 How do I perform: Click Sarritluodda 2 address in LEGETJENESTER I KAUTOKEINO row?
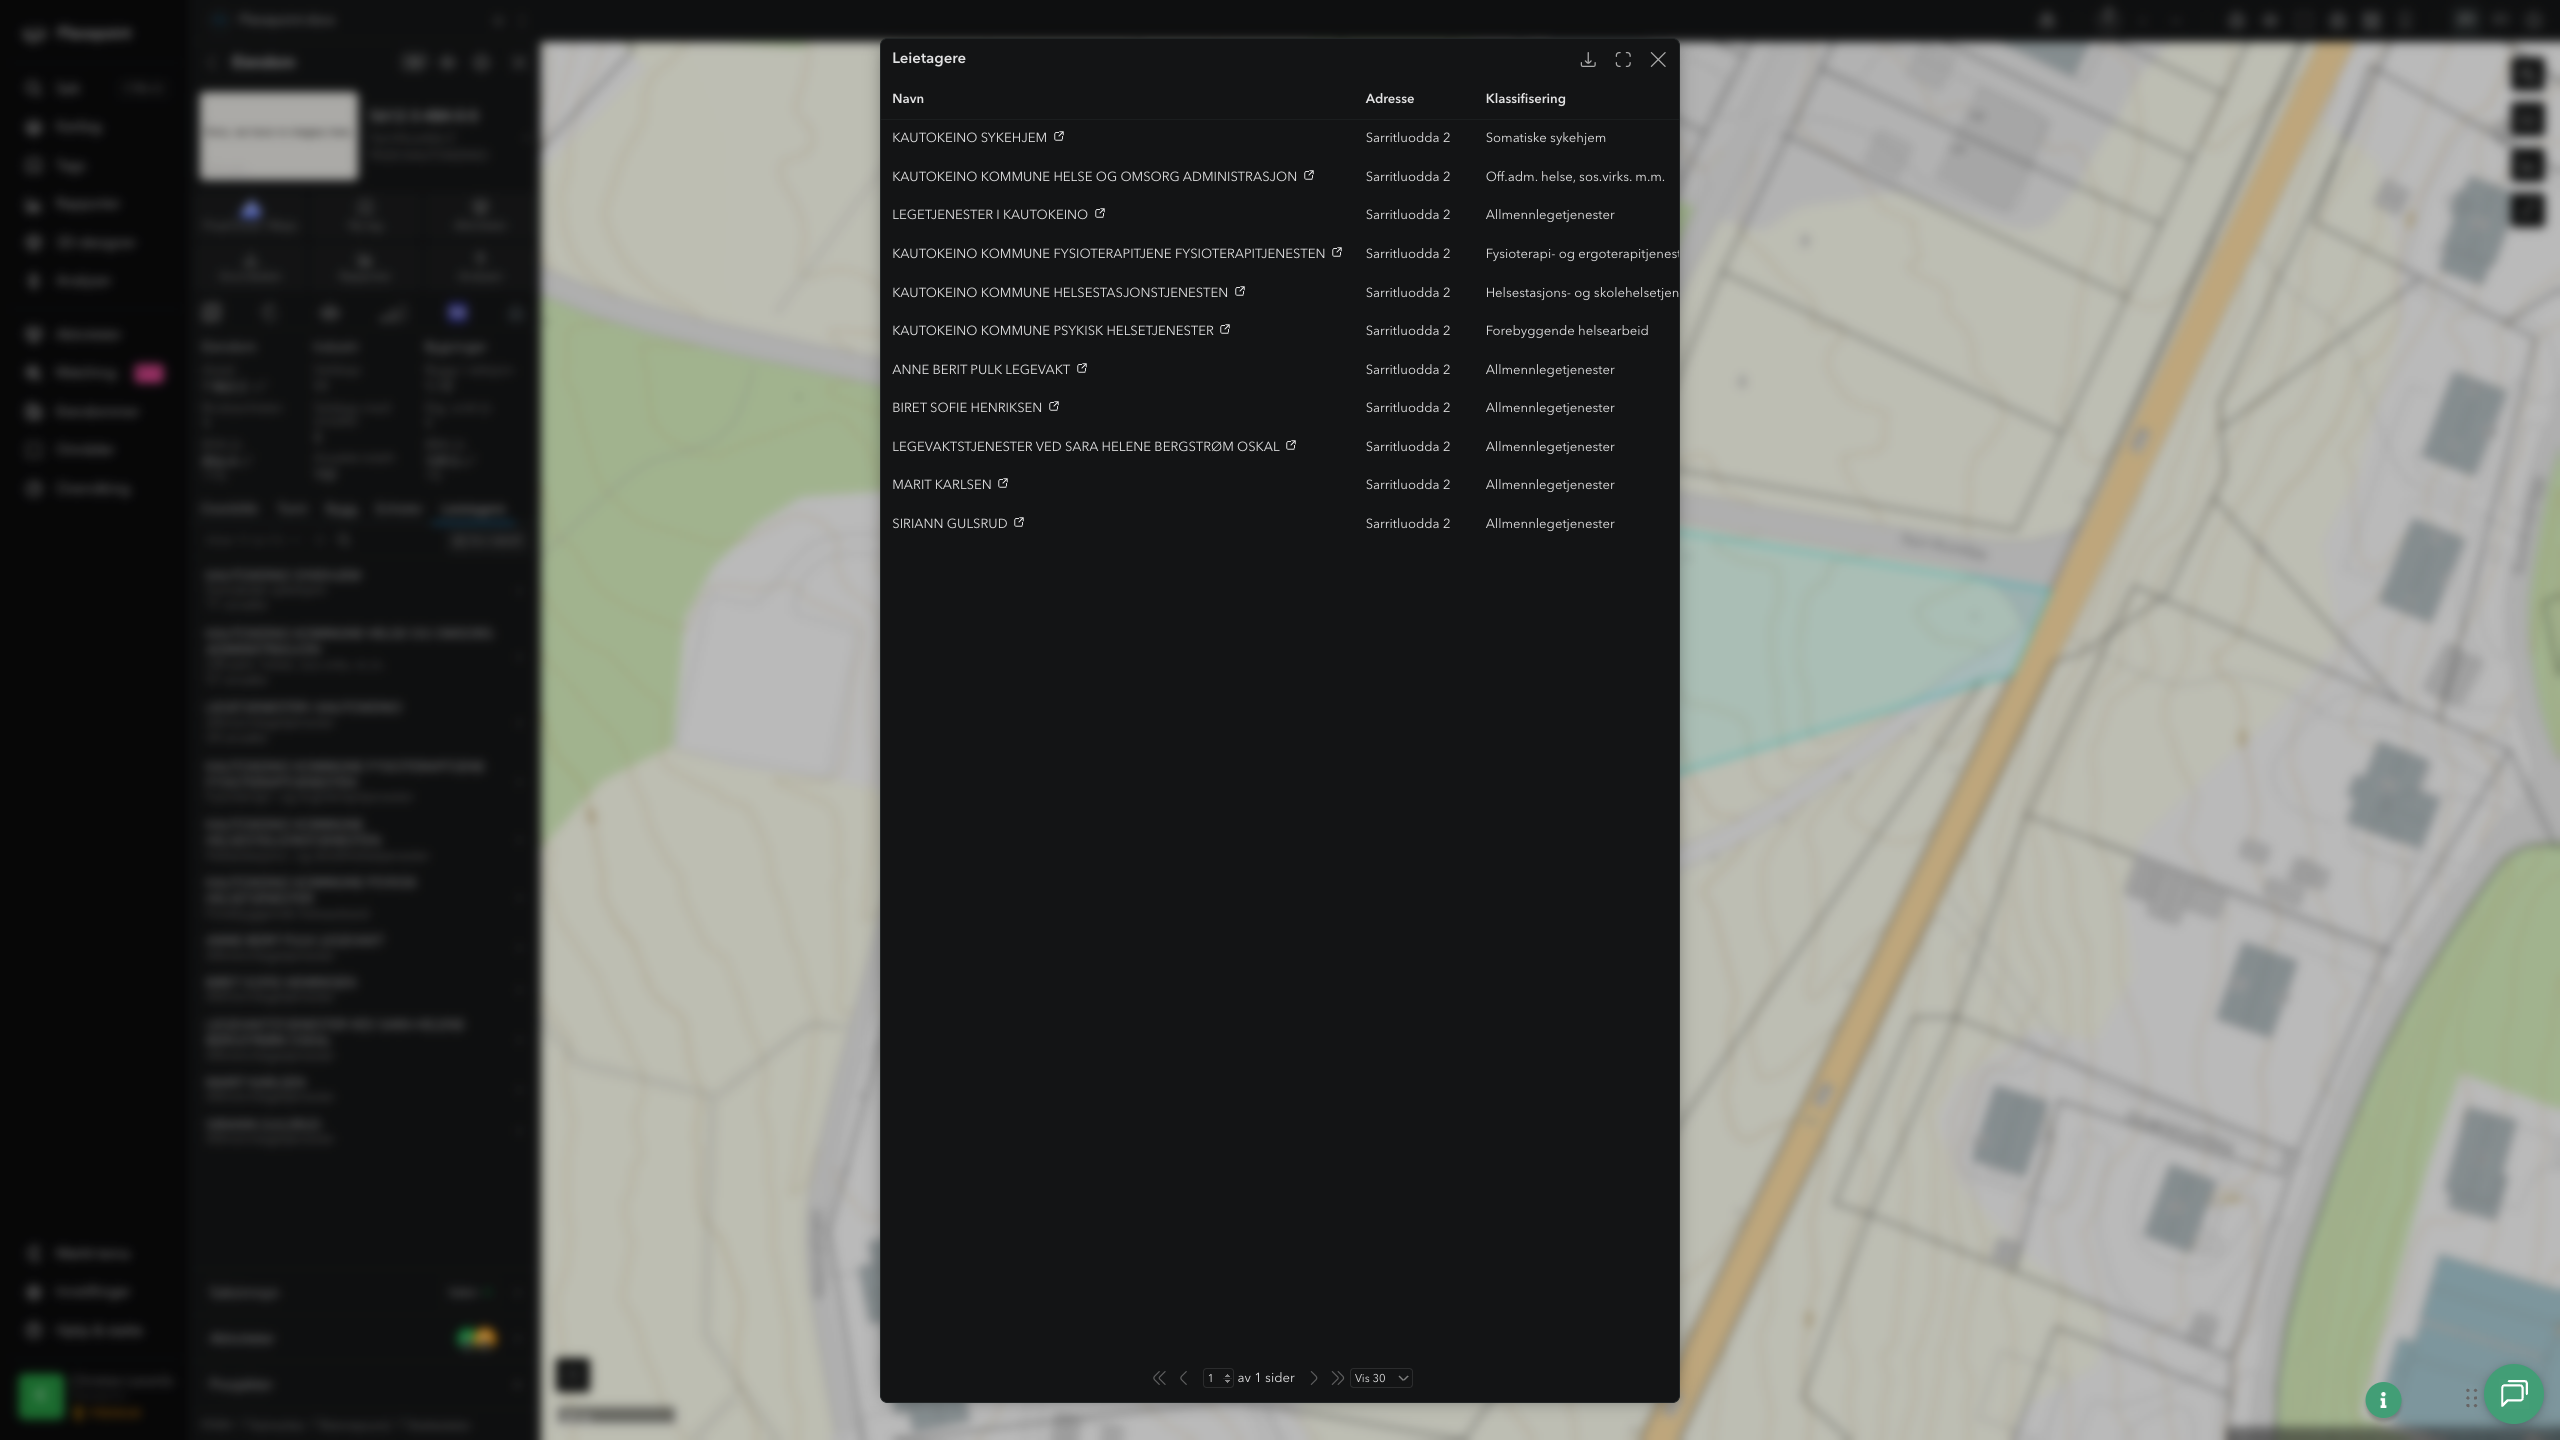click(x=1408, y=215)
